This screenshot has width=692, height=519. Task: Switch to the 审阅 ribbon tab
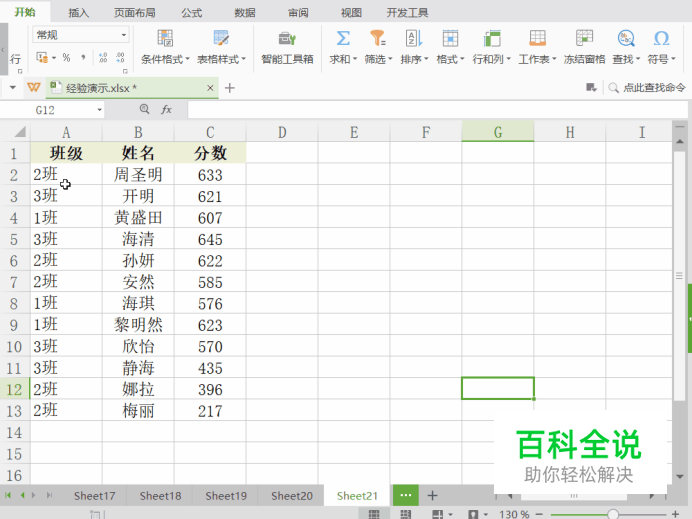tap(298, 12)
